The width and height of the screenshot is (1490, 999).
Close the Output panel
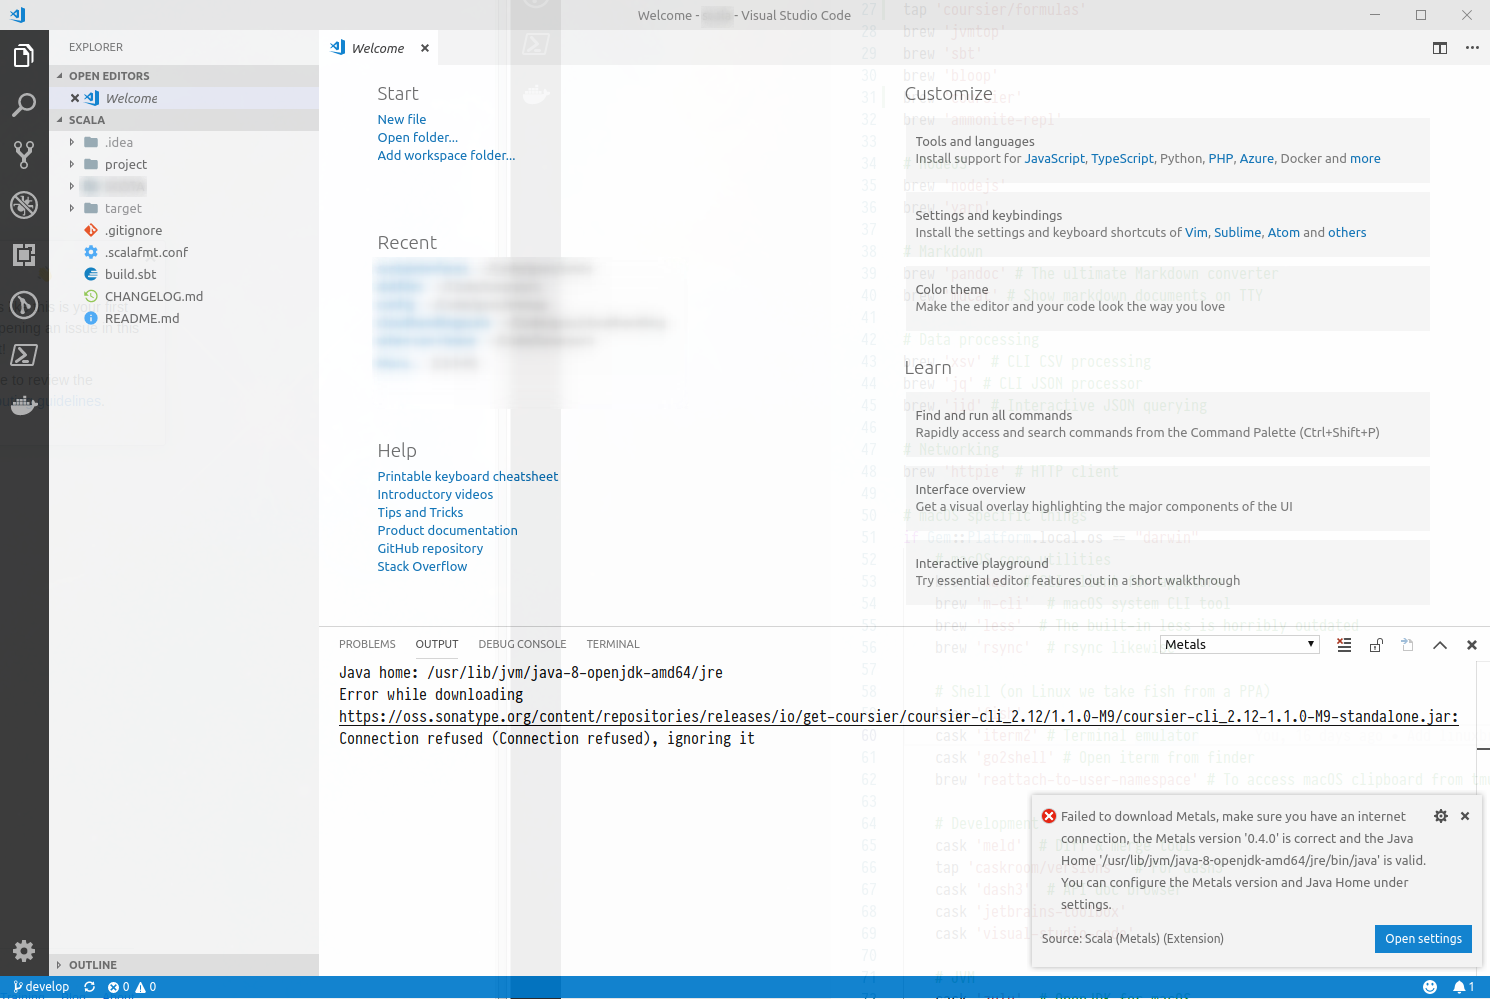coord(1472,645)
